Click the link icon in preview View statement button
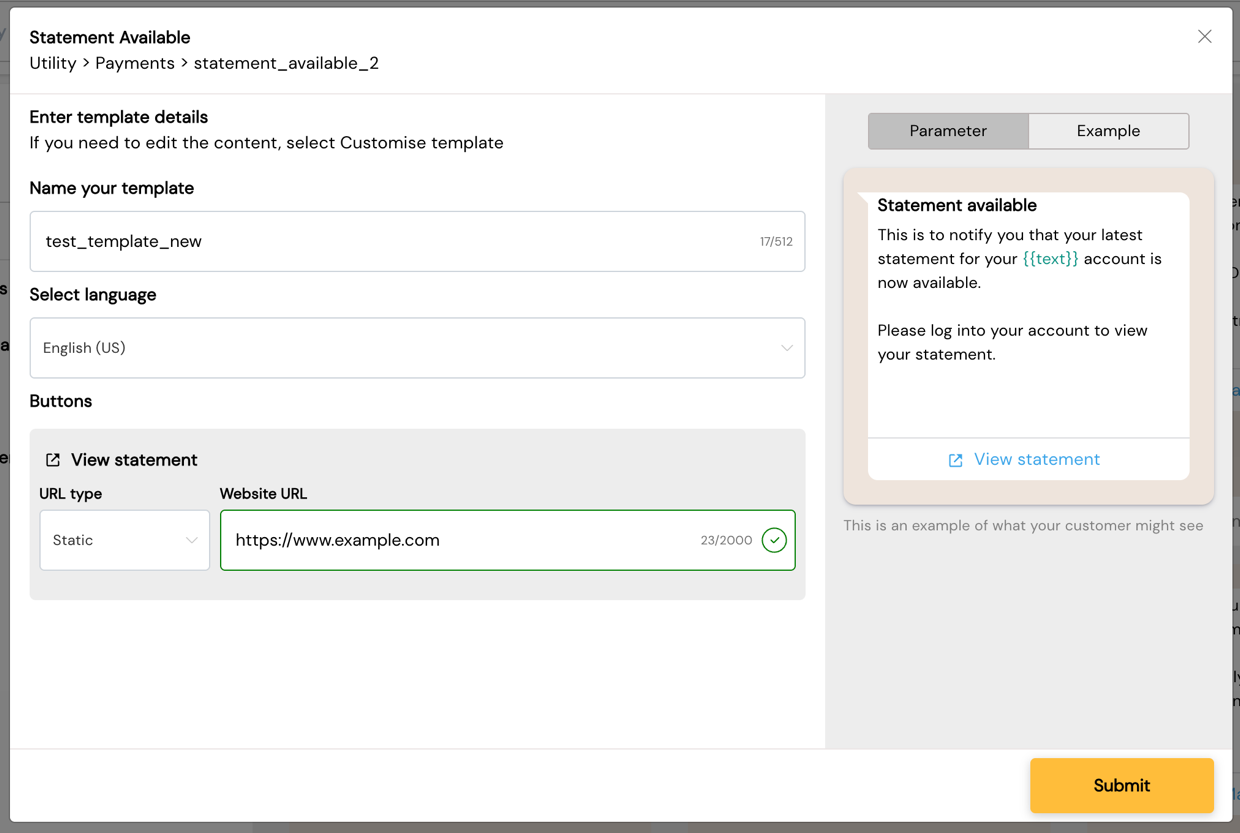This screenshot has width=1240, height=833. coord(956,460)
